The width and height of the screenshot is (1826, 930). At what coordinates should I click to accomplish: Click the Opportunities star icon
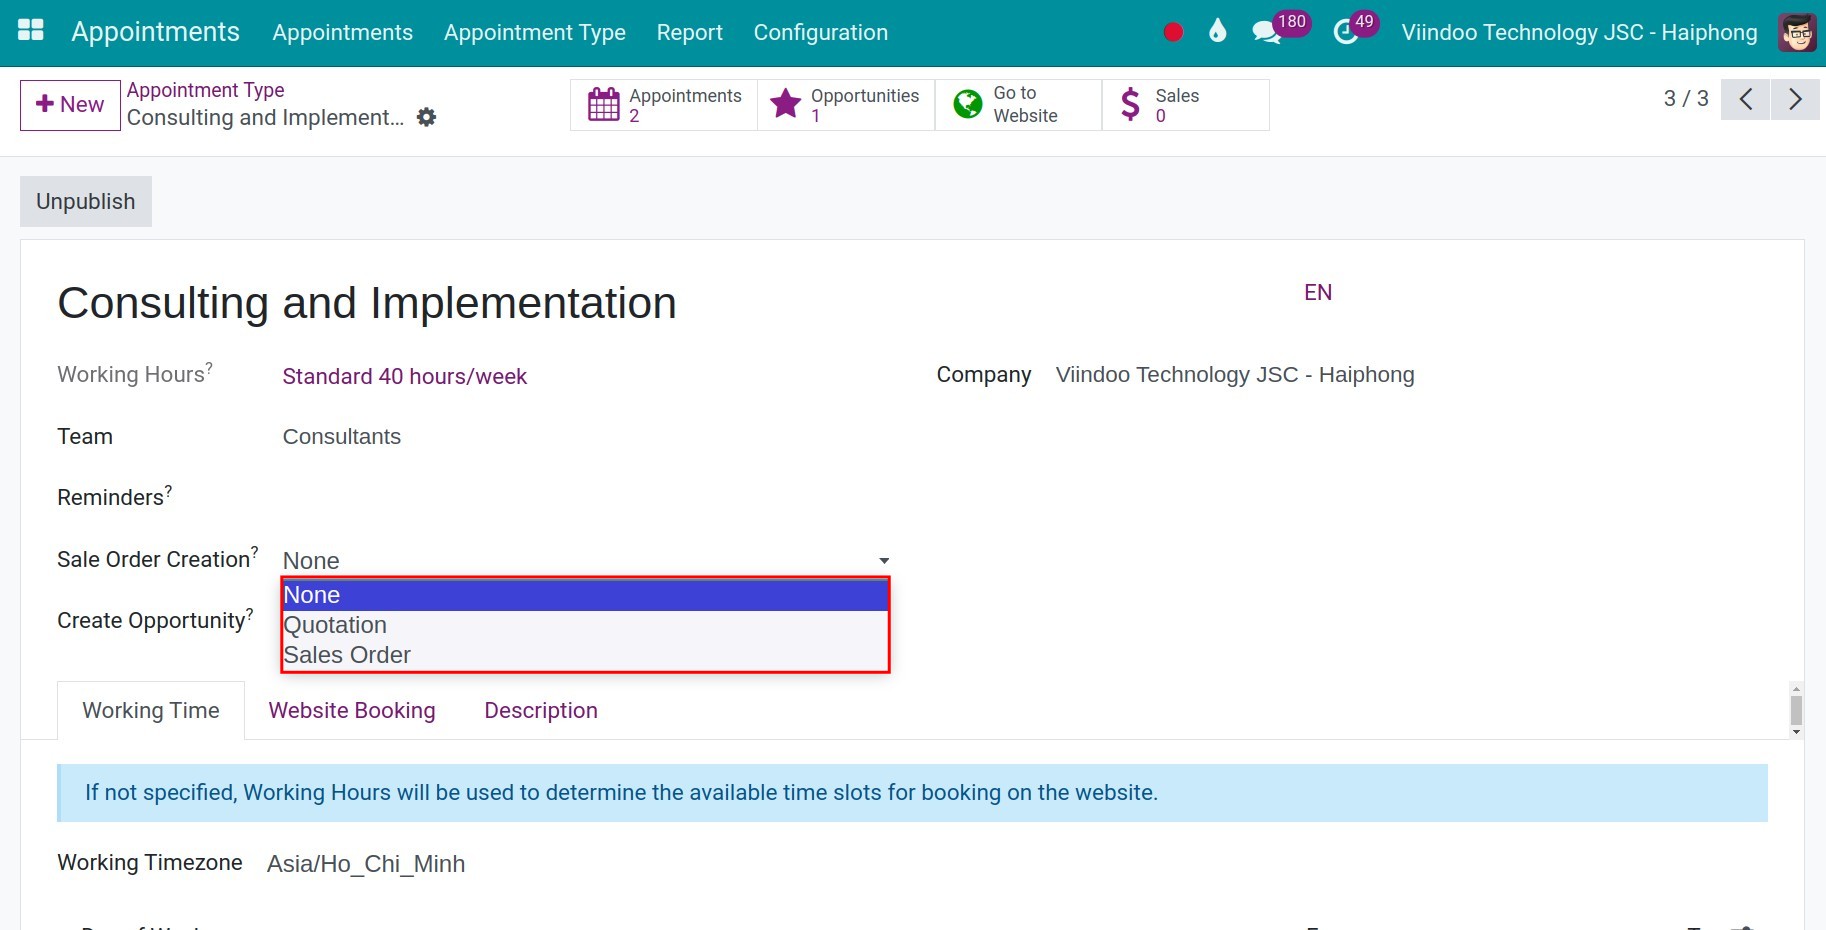pos(786,104)
